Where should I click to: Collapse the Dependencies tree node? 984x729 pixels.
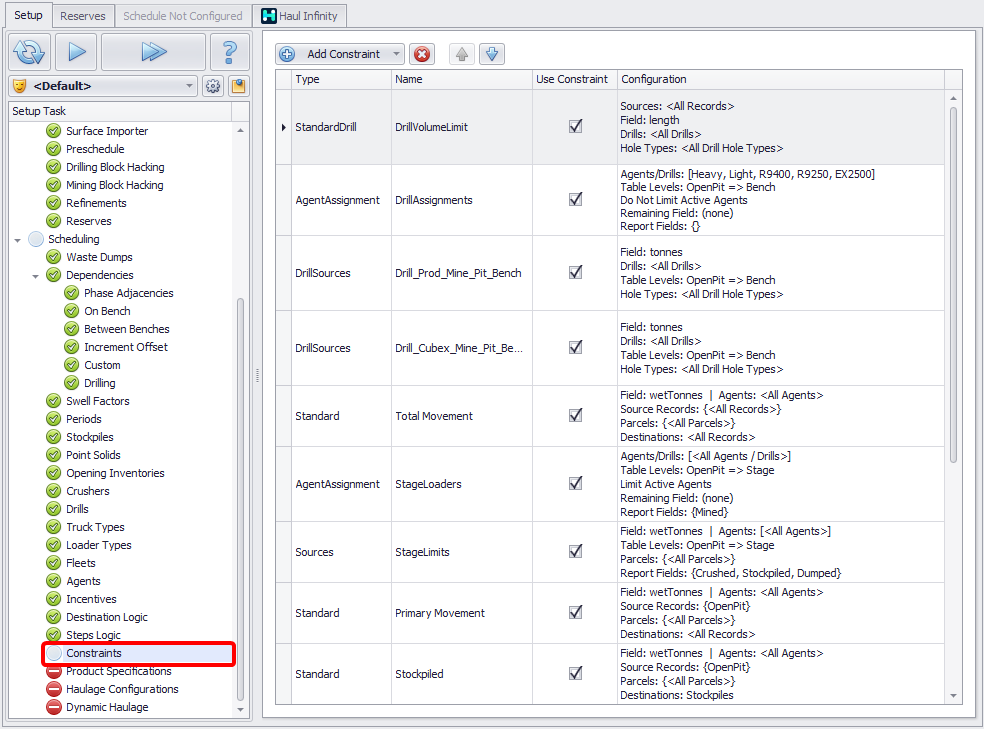coord(36,275)
